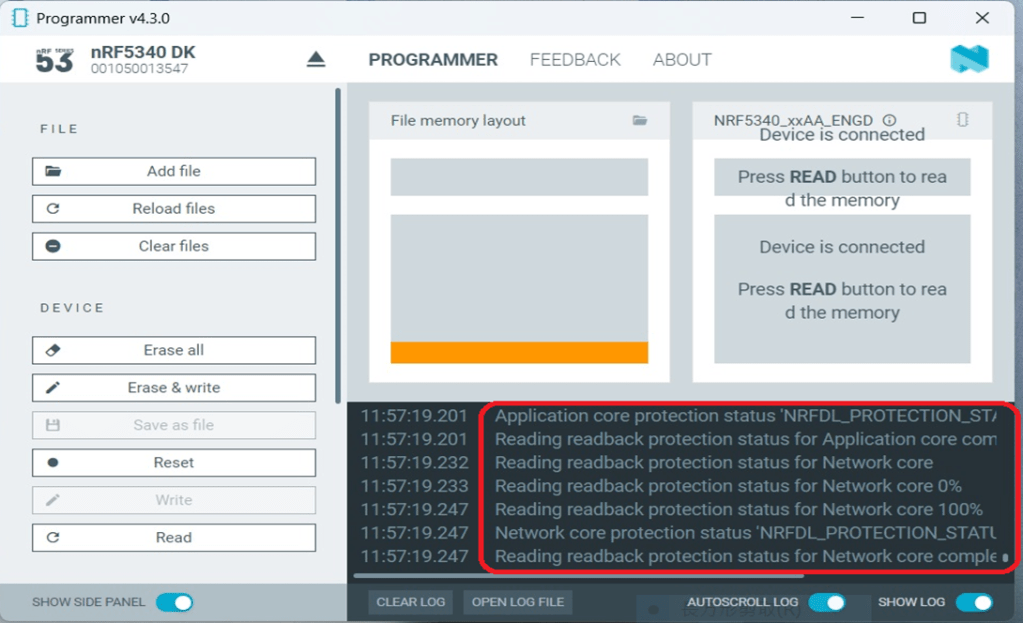This screenshot has height=623, width=1023.
Task: Click log entry 'Network core 100%'
Action: point(739,509)
